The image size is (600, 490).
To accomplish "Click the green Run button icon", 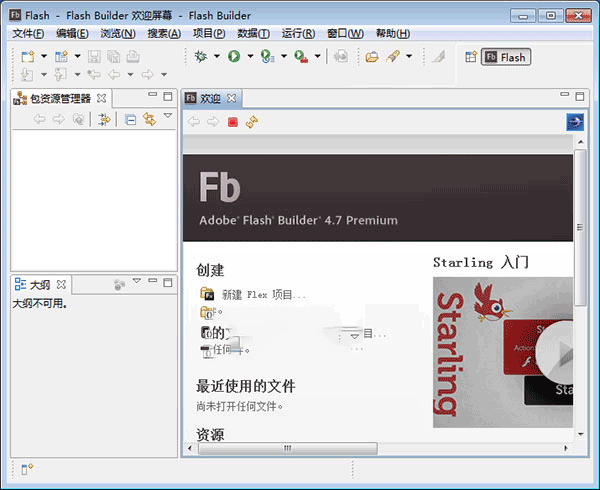I will 234,57.
